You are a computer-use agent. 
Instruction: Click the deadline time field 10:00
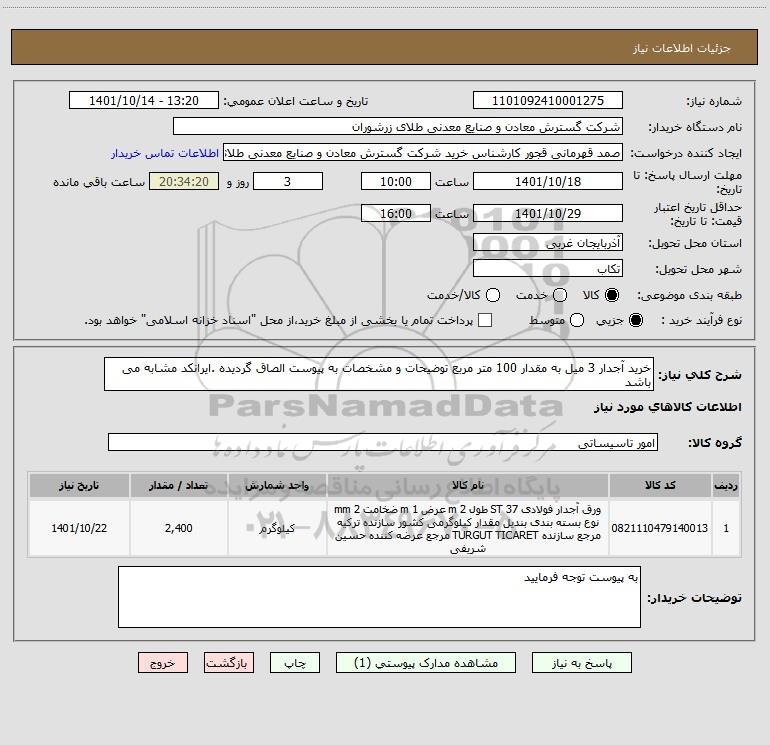click(396, 181)
